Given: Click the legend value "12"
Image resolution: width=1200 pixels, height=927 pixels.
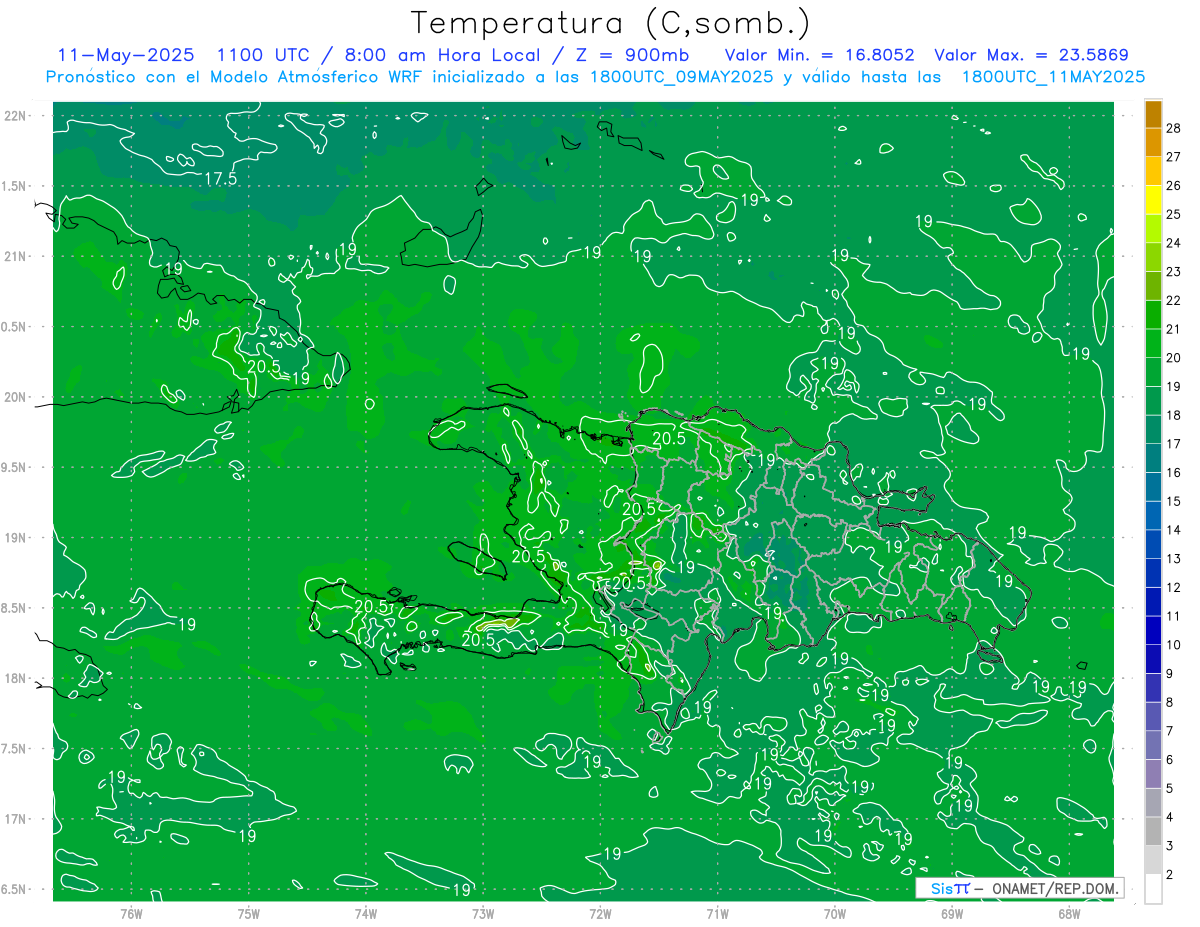Looking at the screenshot, I should [x=1174, y=587].
